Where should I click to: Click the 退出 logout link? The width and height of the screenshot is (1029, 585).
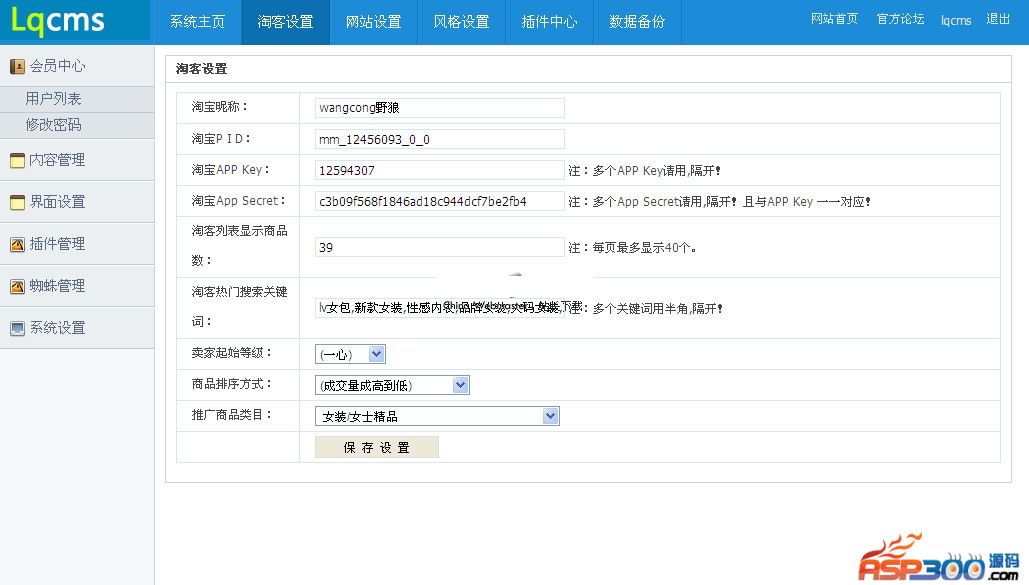[x=998, y=19]
